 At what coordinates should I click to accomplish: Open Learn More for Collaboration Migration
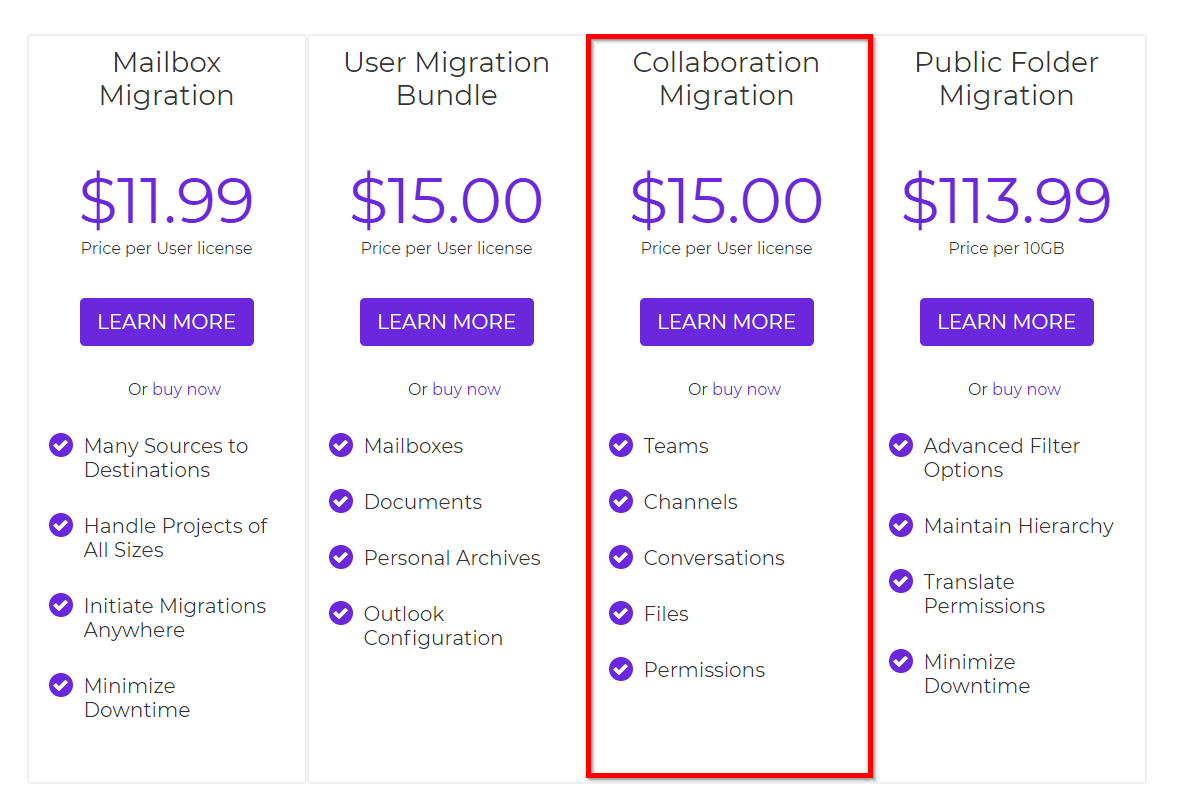(727, 322)
